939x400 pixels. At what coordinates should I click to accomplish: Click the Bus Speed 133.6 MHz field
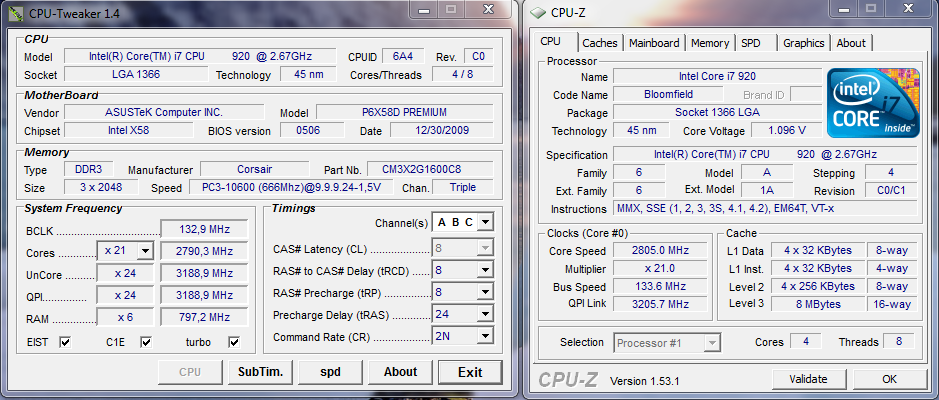[x=659, y=287]
